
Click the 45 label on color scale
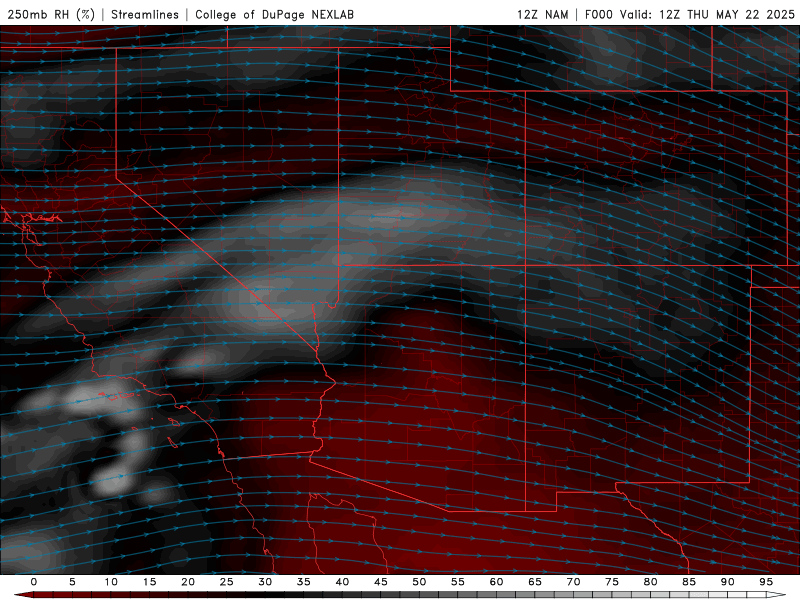381,582
